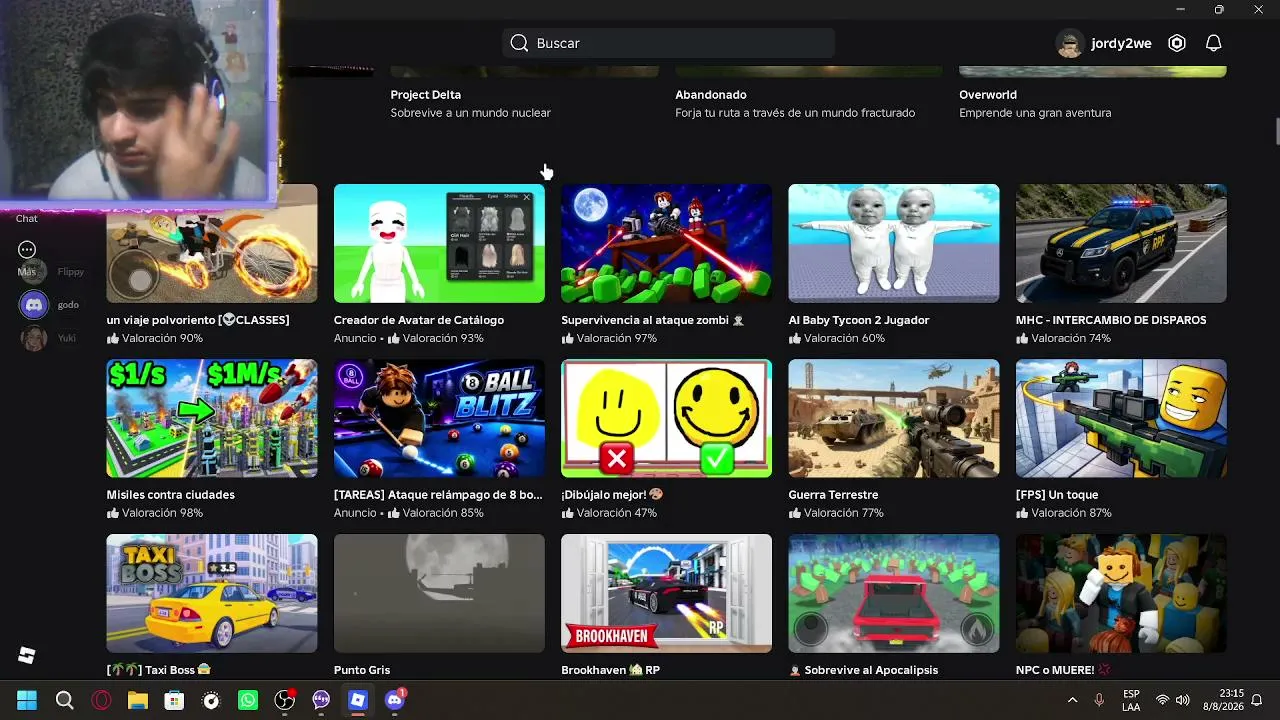
Task: Open the 8 Ball Blitz thumbnail
Action: pos(439,418)
